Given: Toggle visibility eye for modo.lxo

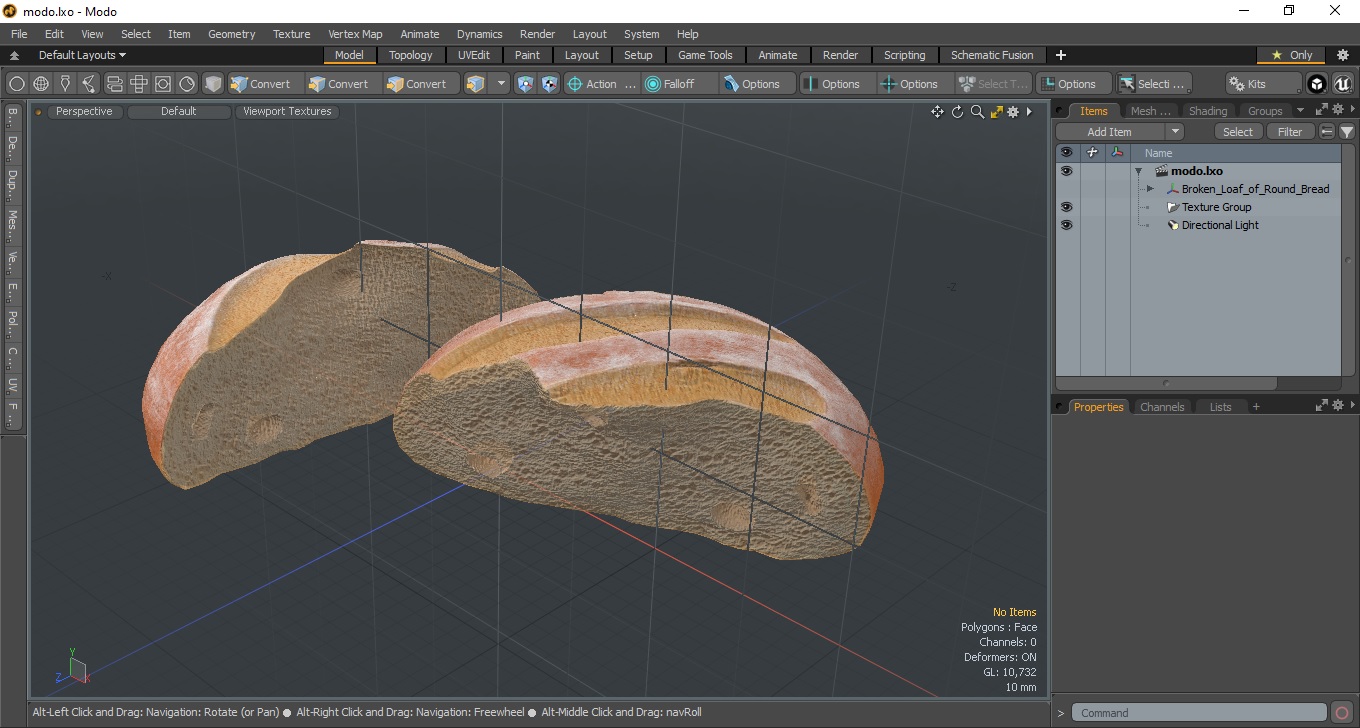Looking at the screenshot, I should (1066, 171).
